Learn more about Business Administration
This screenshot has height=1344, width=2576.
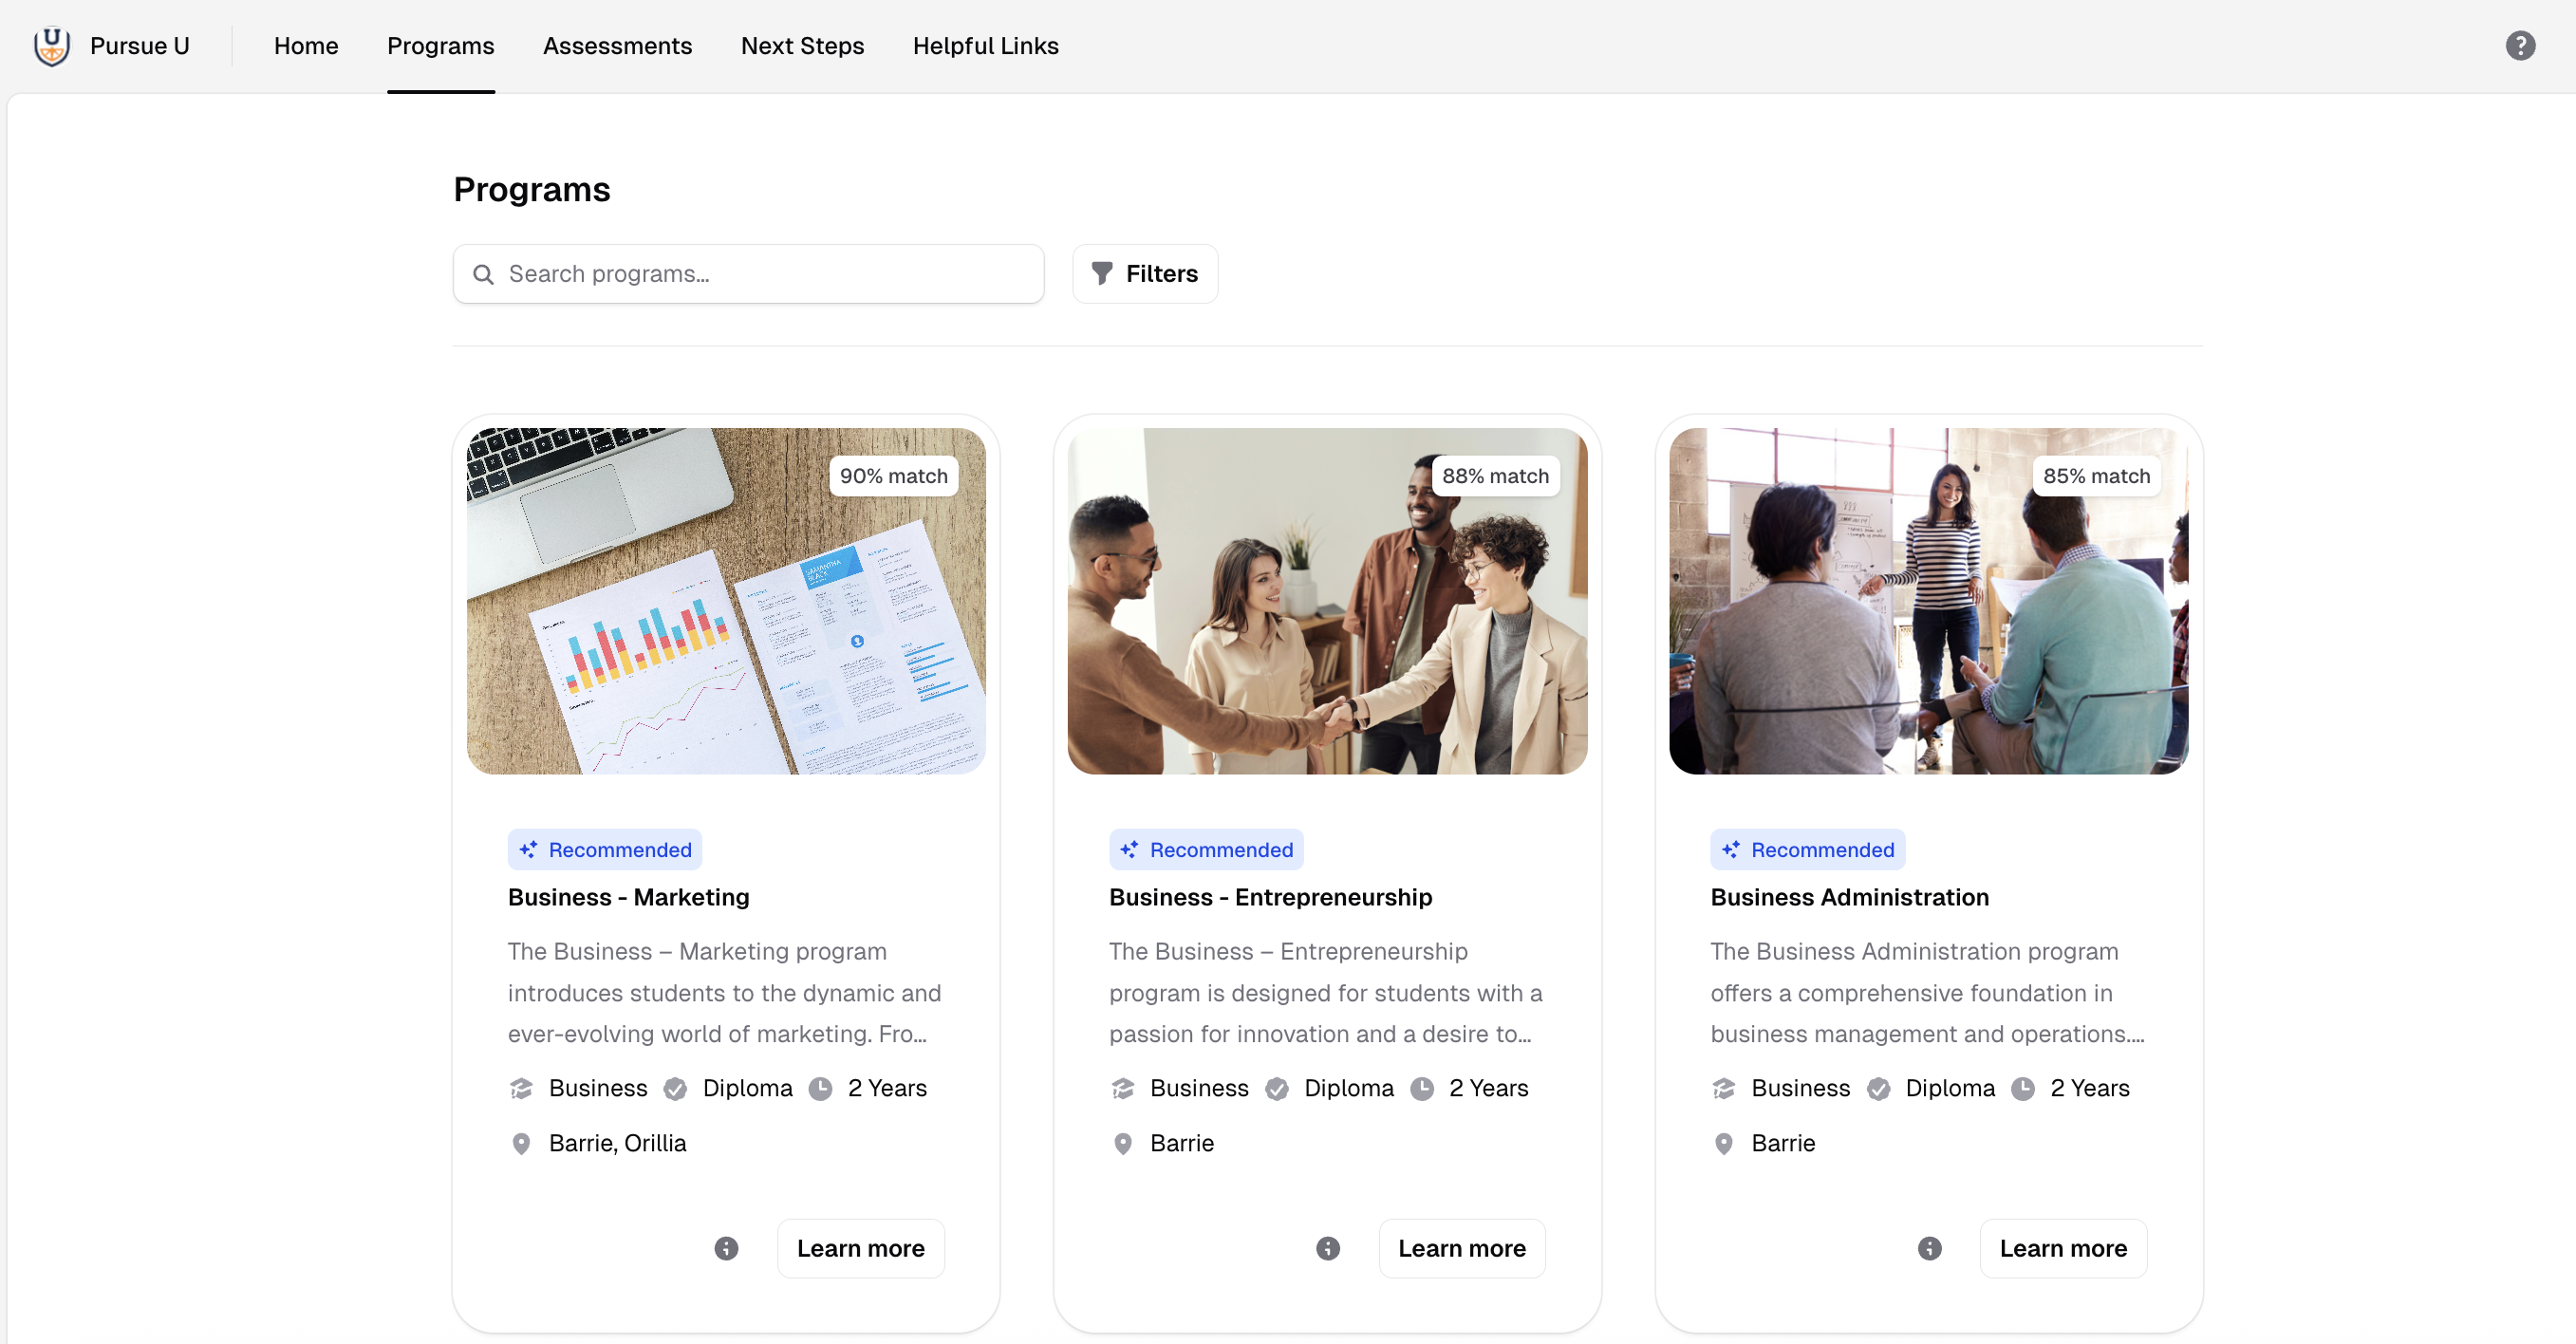[x=2063, y=1248]
